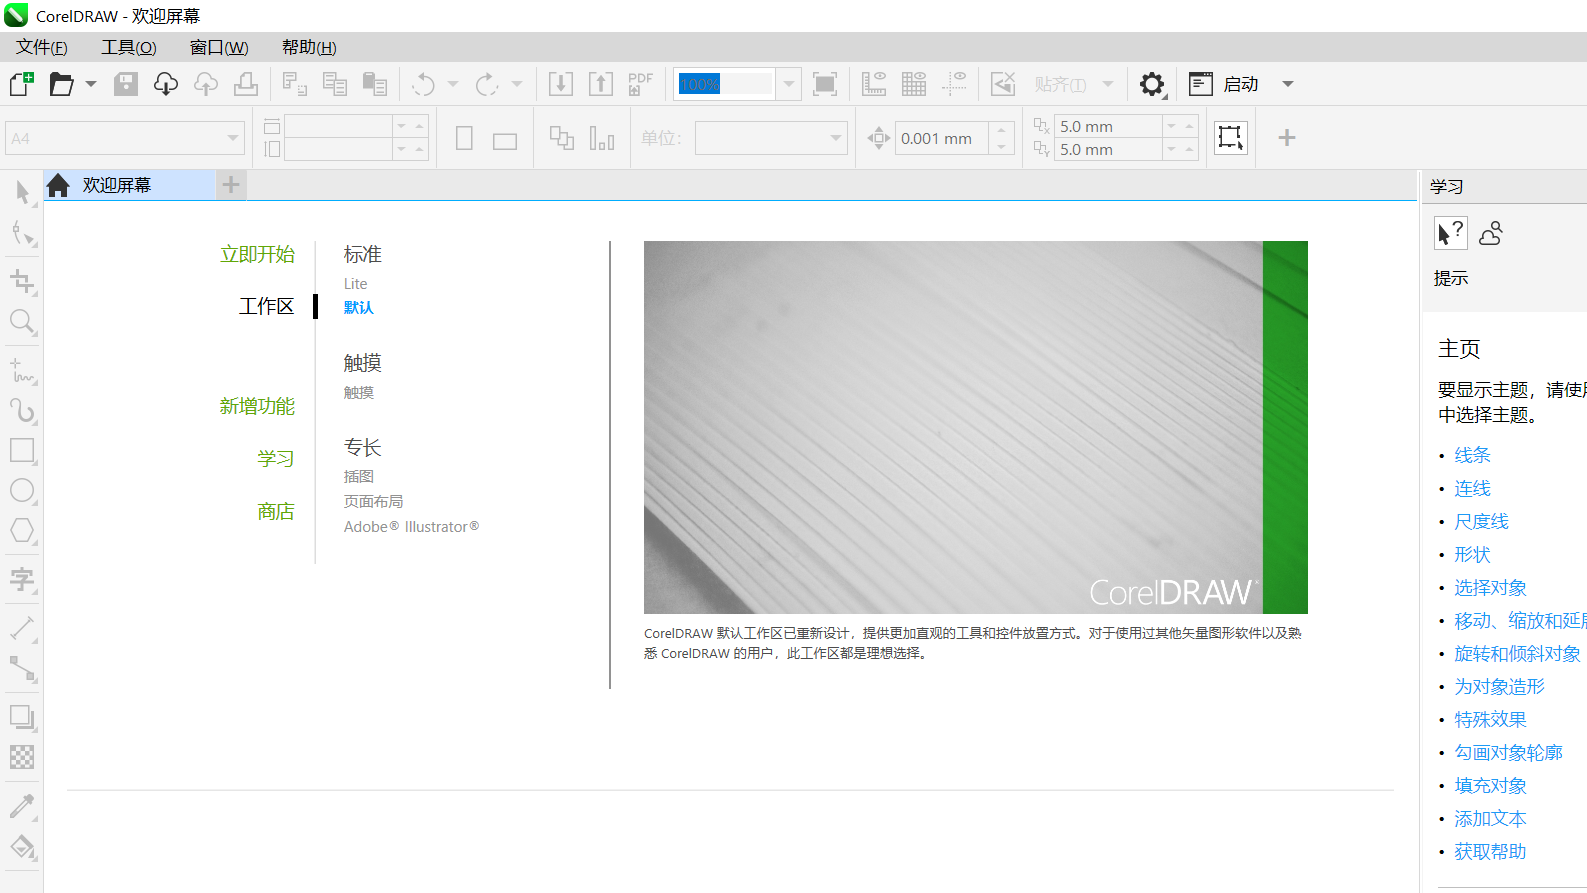The height and width of the screenshot is (893, 1587).
Task: Click the 线条 help topic link
Action: point(1472,455)
